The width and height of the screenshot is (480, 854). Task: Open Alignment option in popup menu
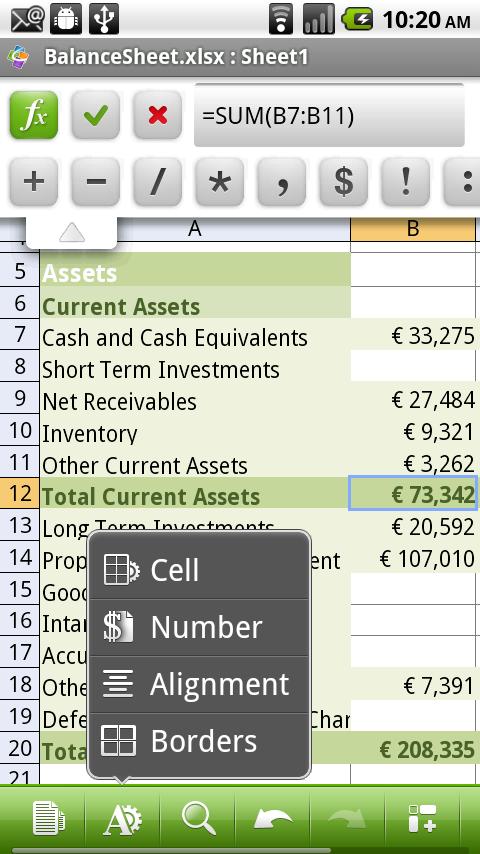click(199, 684)
